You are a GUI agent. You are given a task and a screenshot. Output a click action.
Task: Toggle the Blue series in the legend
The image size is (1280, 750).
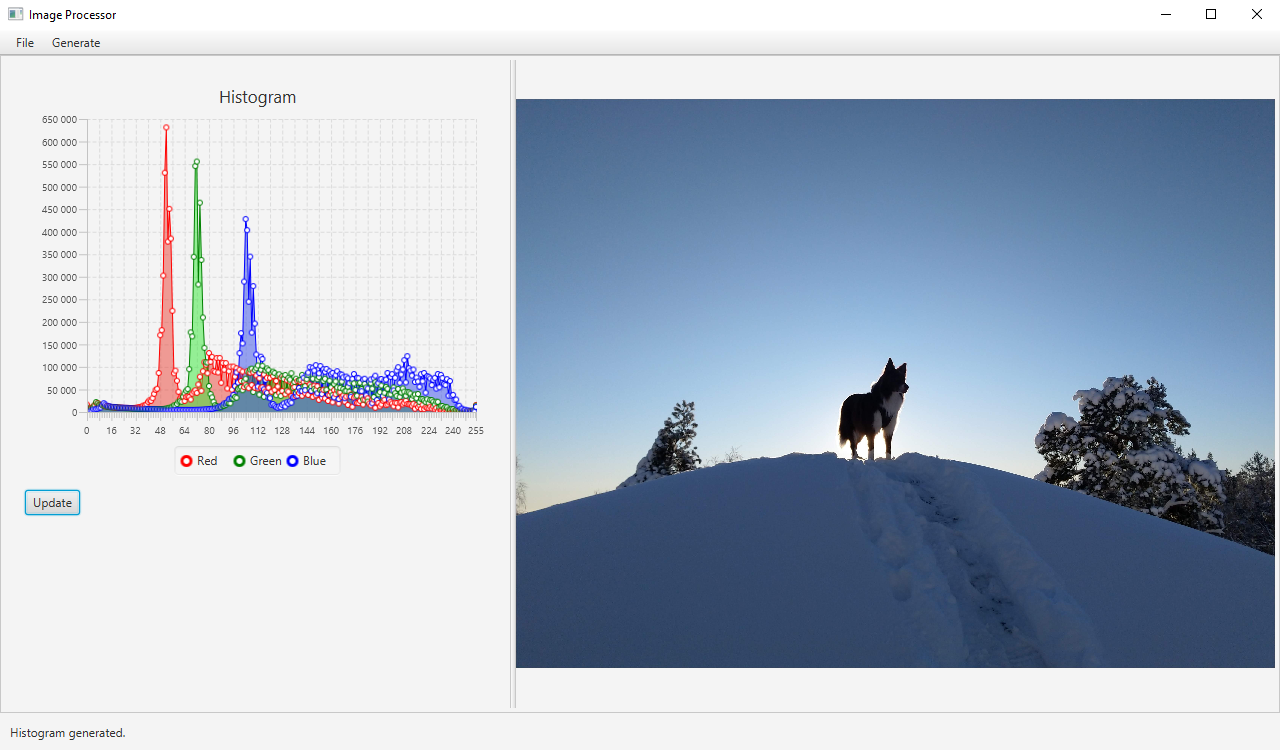tap(313, 461)
